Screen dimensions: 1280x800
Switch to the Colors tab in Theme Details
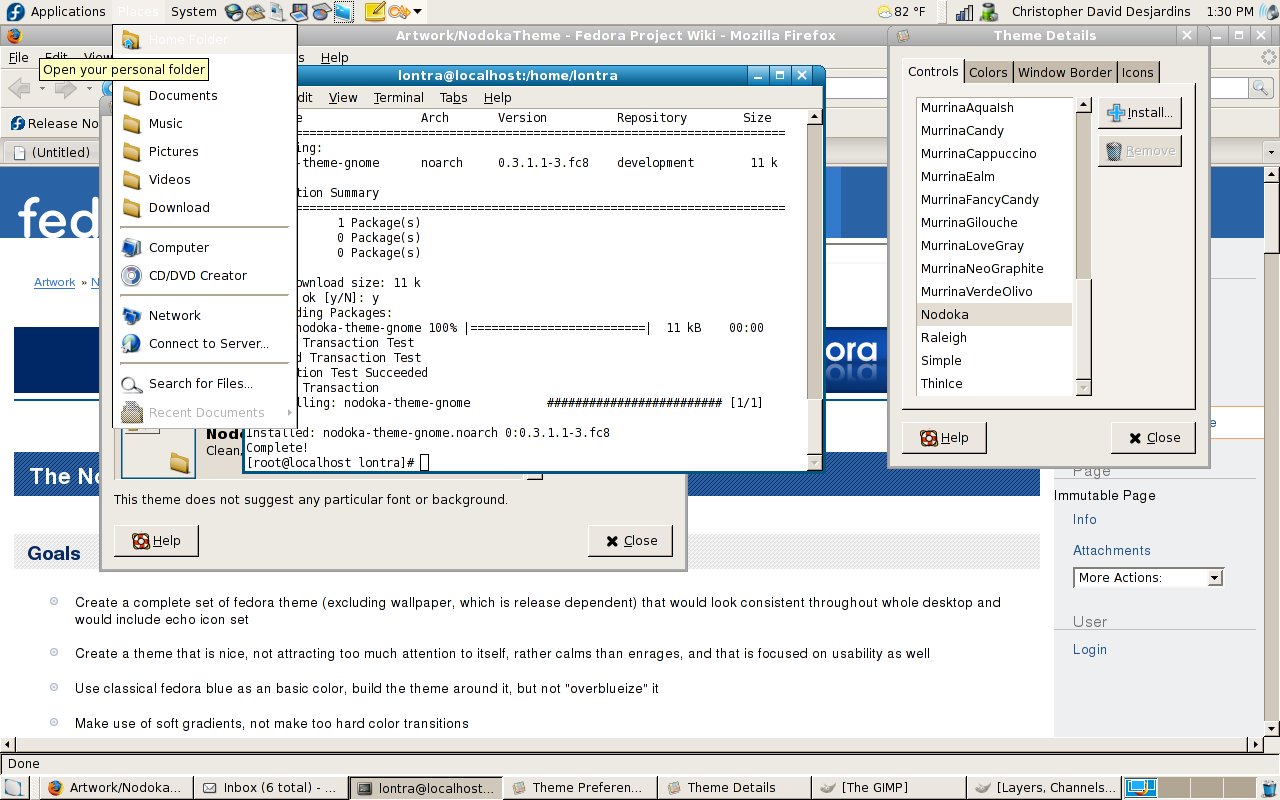pyautogui.click(x=988, y=72)
